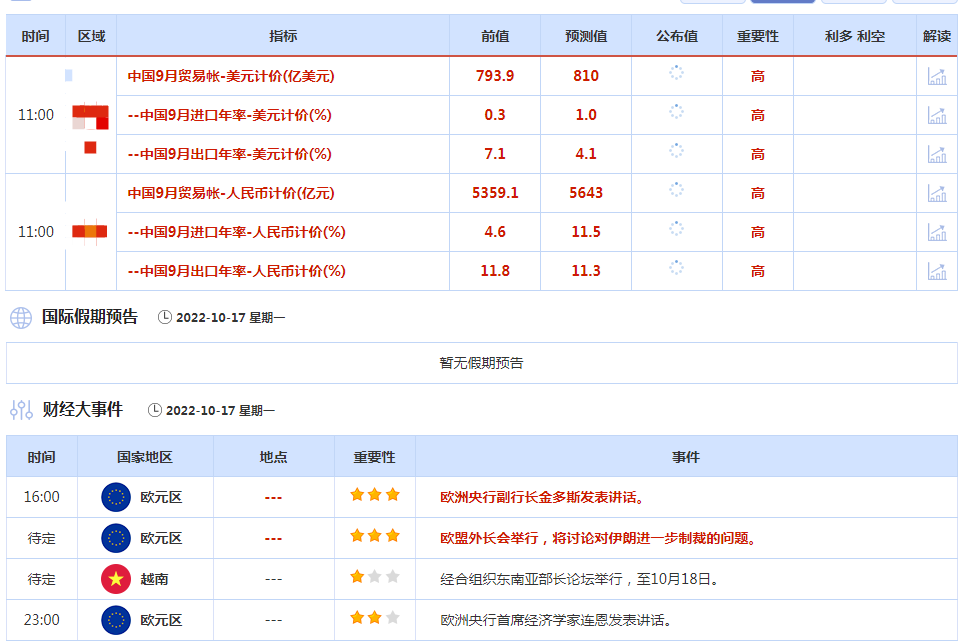
Task: Open the 中国9月出口年率-人民币计价(%) indicator link
Action: click(236, 271)
